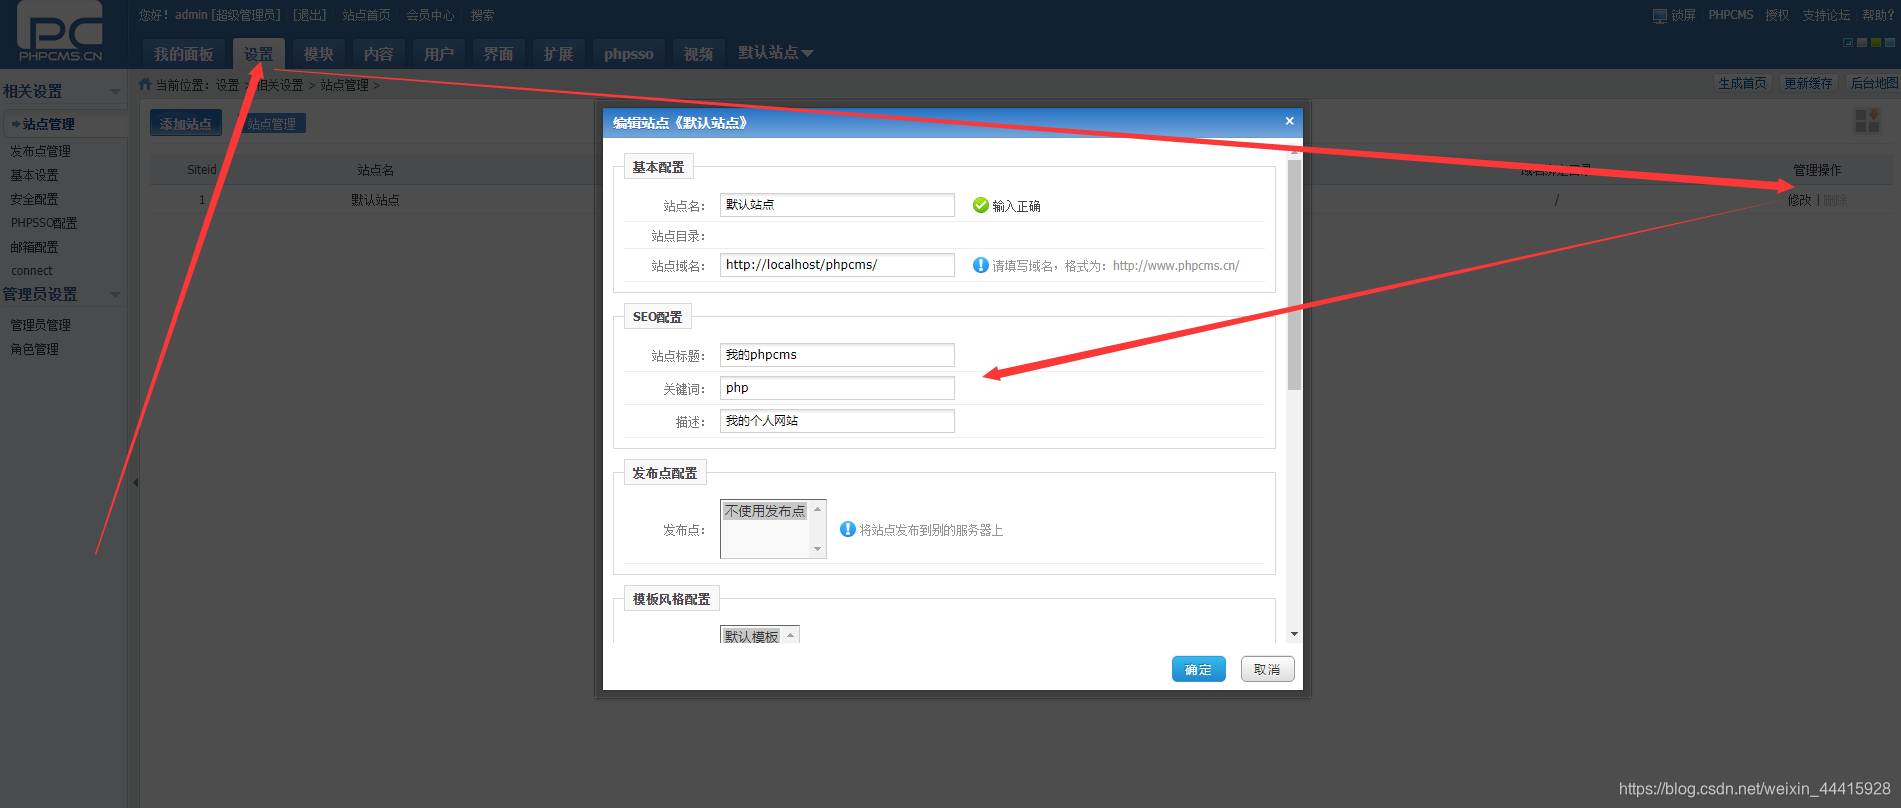The width and height of the screenshot is (1901, 808).
Task: Open the 授权 link
Action: [x=1777, y=15]
